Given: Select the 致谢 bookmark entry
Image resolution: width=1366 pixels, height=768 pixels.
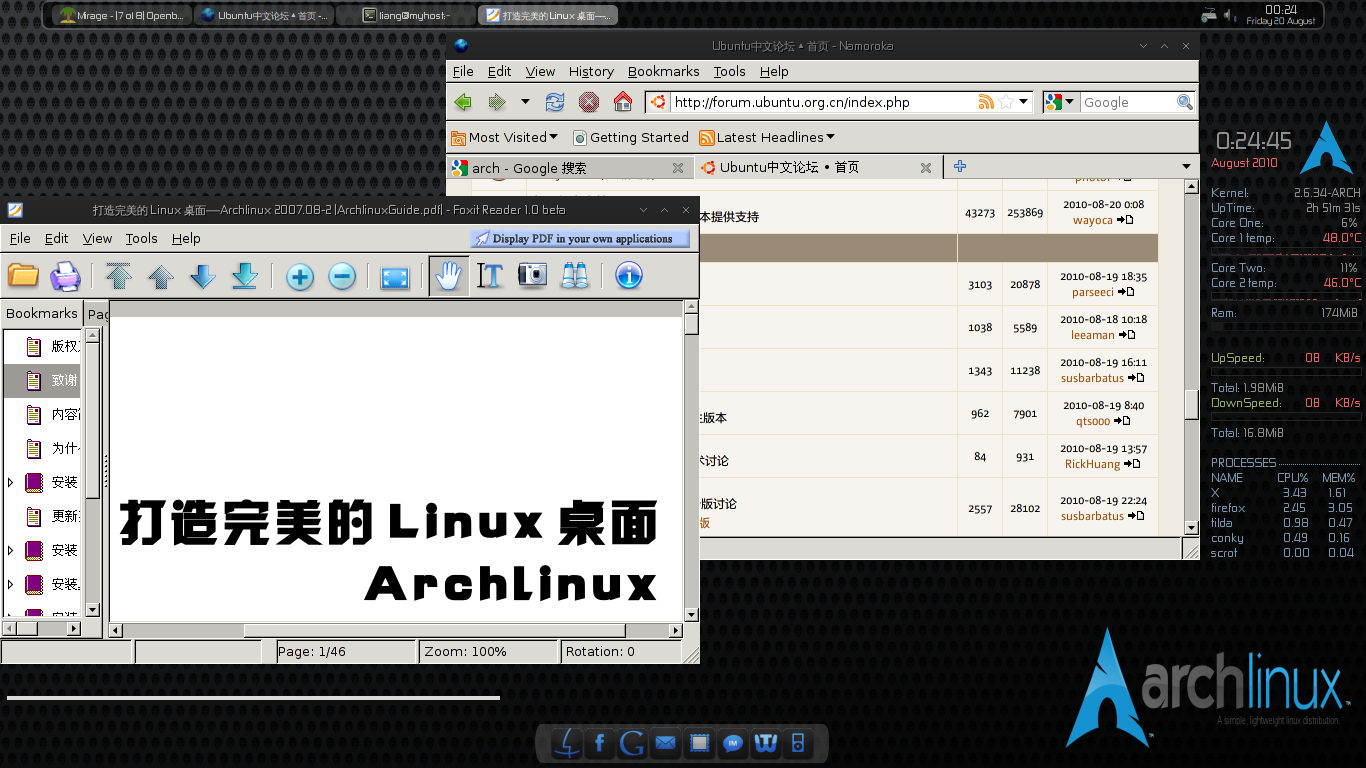Looking at the screenshot, I should [43, 380].
